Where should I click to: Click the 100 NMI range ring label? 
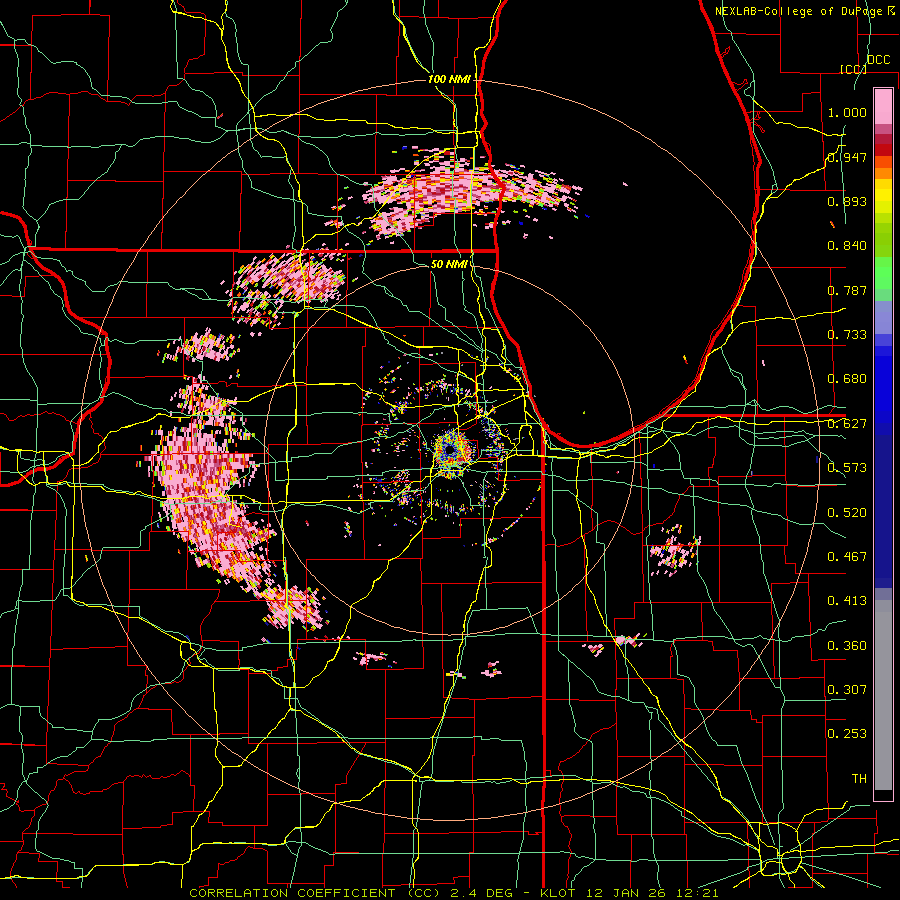pyautogui.click(x=449, y=79)
